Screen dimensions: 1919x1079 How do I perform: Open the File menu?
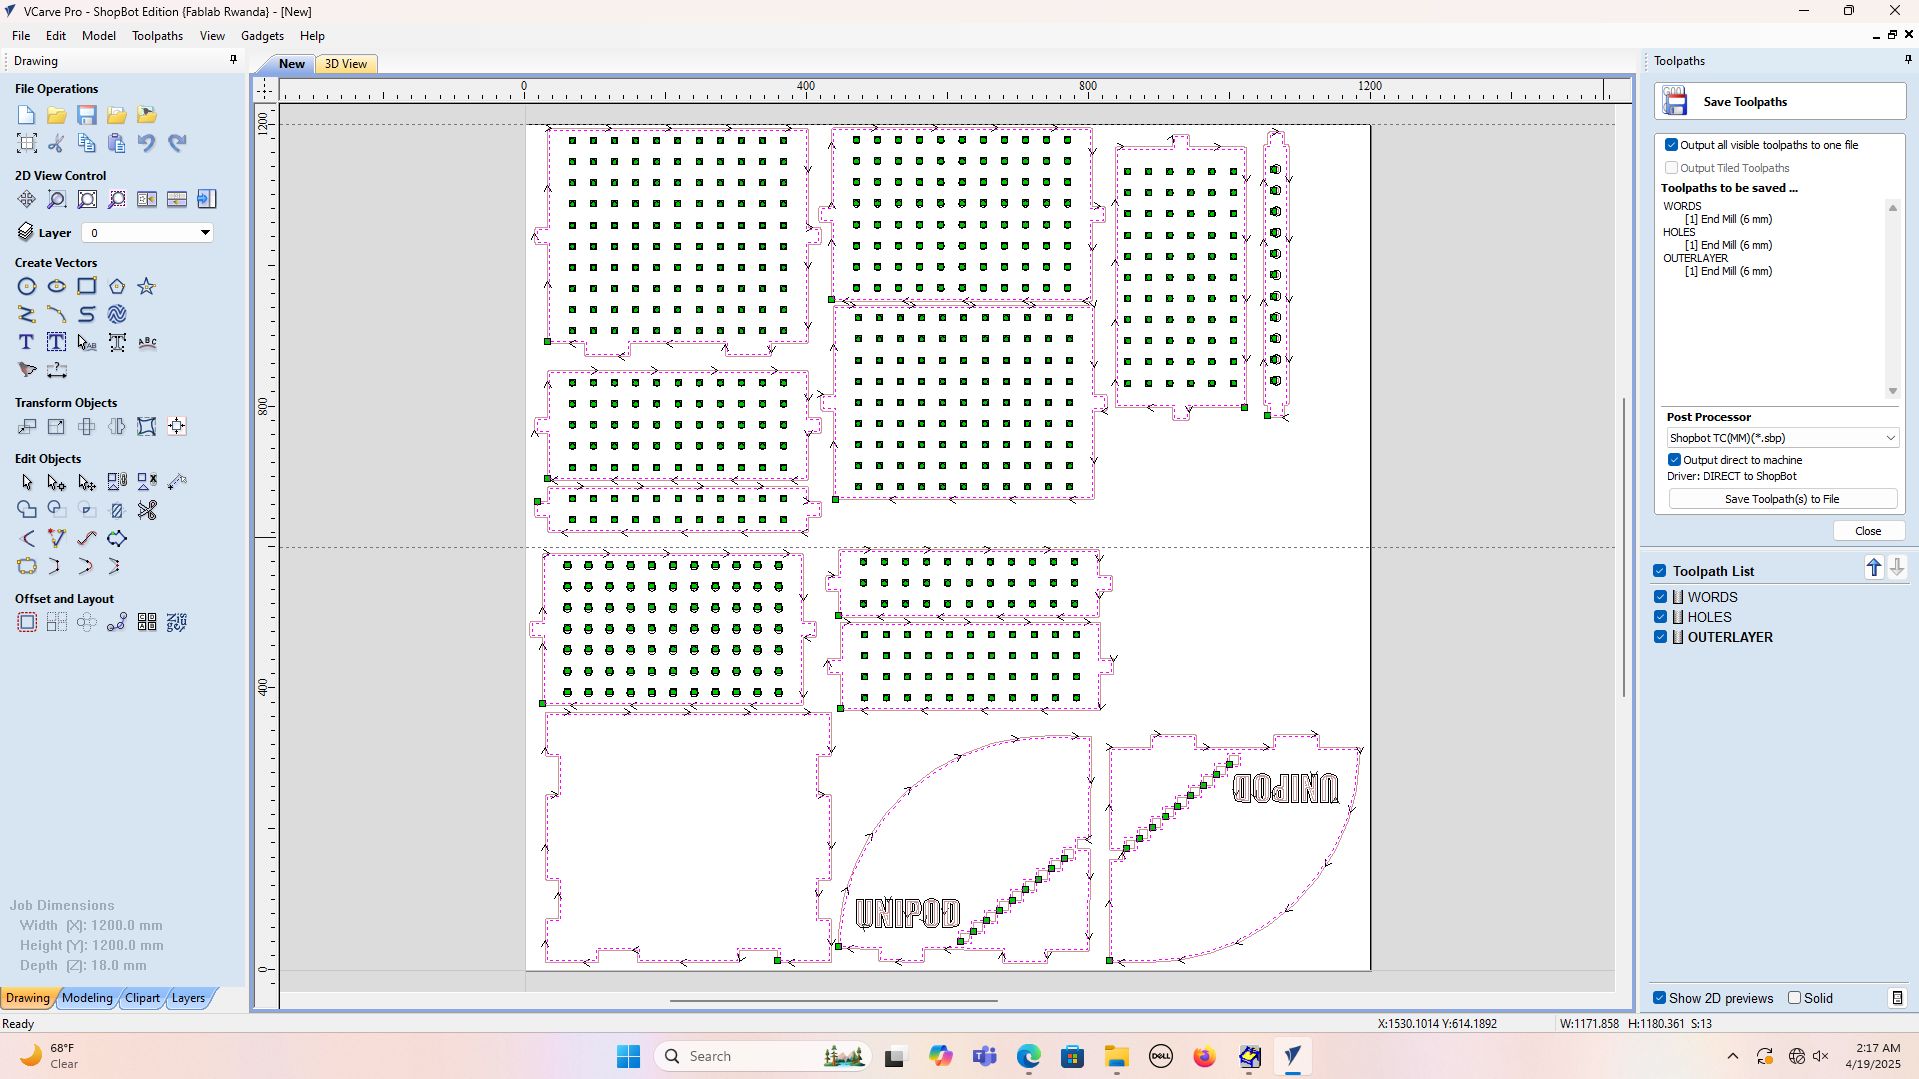21,36
